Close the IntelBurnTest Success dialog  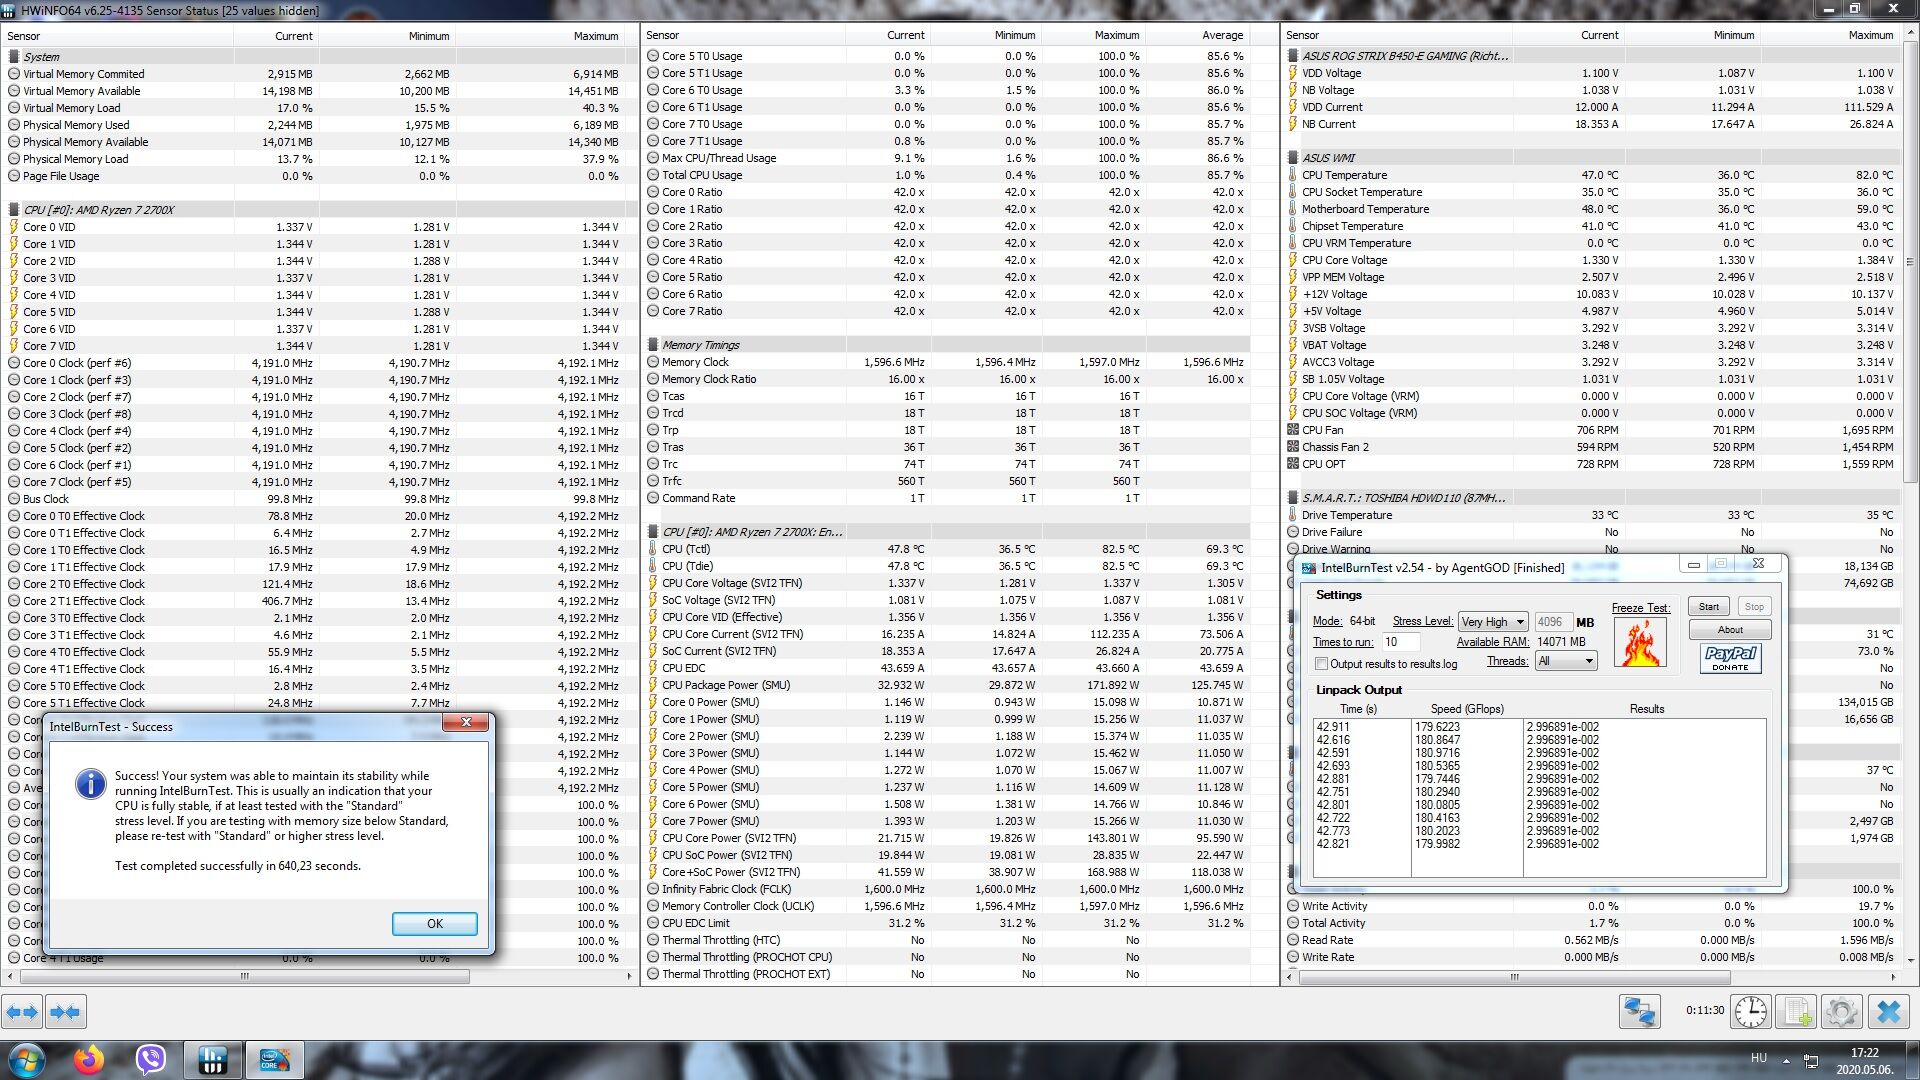(466, 722)
